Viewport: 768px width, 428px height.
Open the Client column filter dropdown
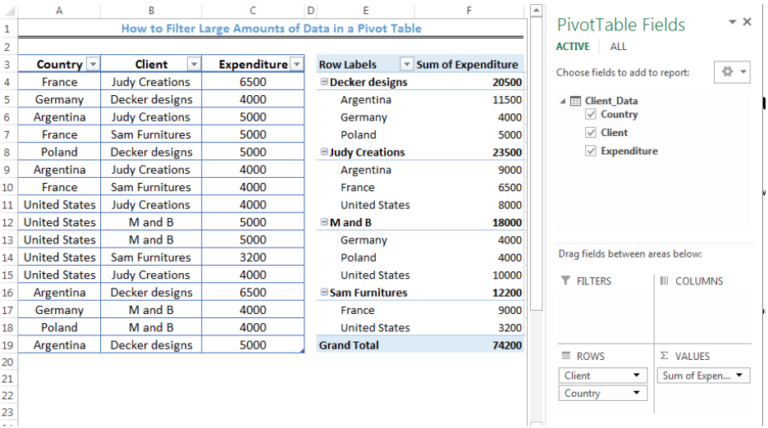pyautogui.click(x=194, y=64)
